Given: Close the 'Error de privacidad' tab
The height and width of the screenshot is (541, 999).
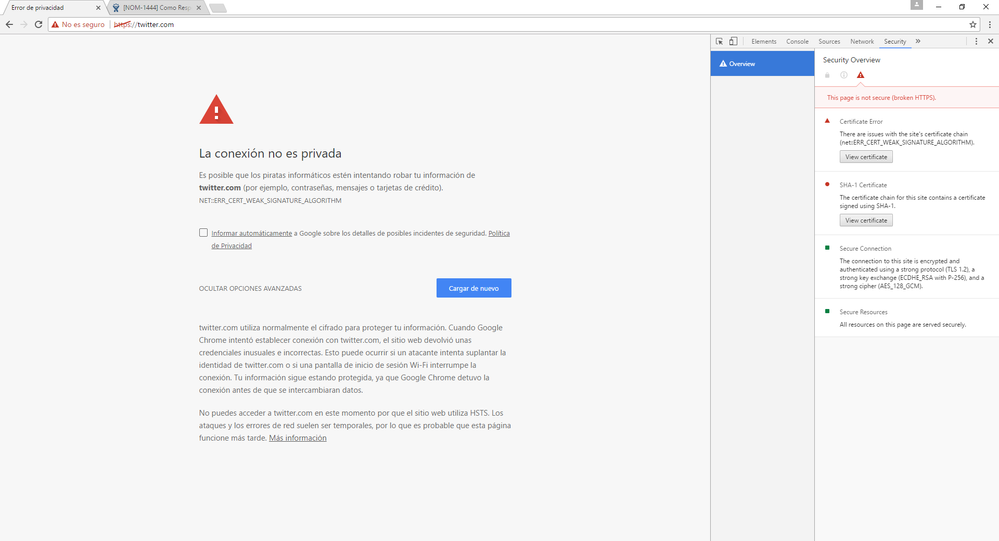Looking at the screenshot, I should coord(98,8).
